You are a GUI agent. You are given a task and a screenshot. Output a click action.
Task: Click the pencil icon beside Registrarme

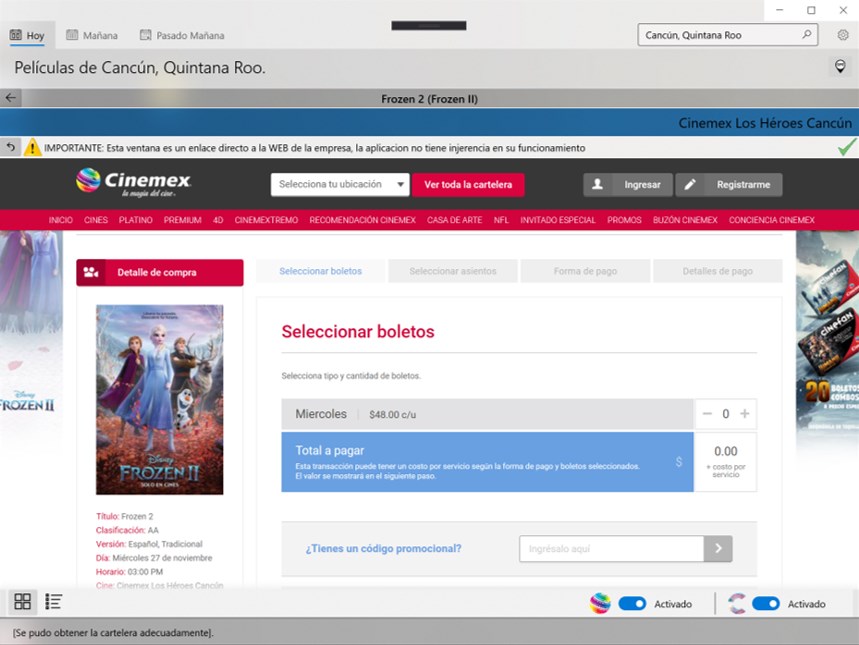coord(690,185)
